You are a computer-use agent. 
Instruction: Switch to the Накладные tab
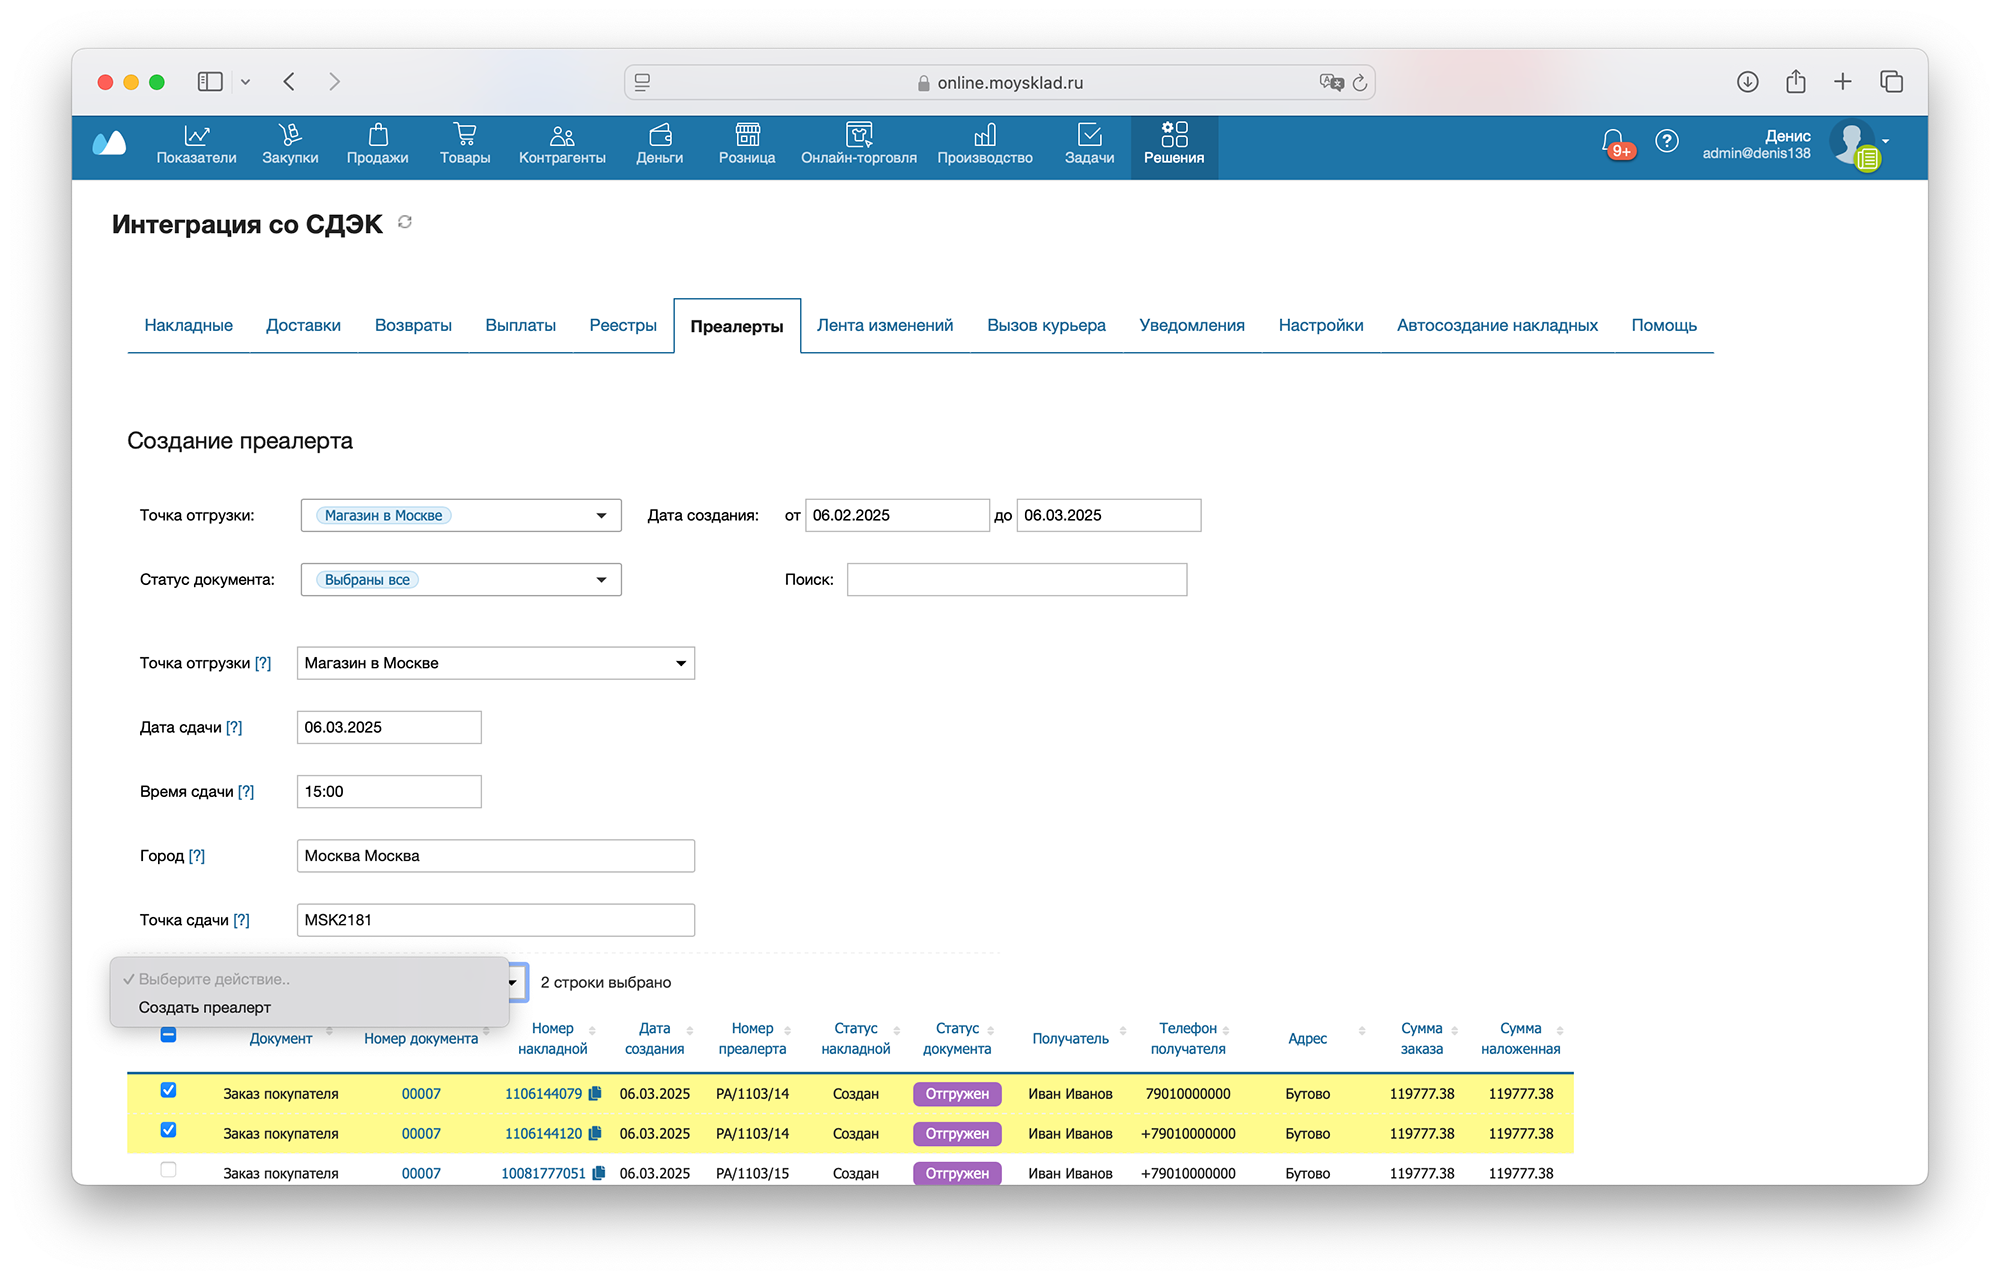(x=188, y=325)
